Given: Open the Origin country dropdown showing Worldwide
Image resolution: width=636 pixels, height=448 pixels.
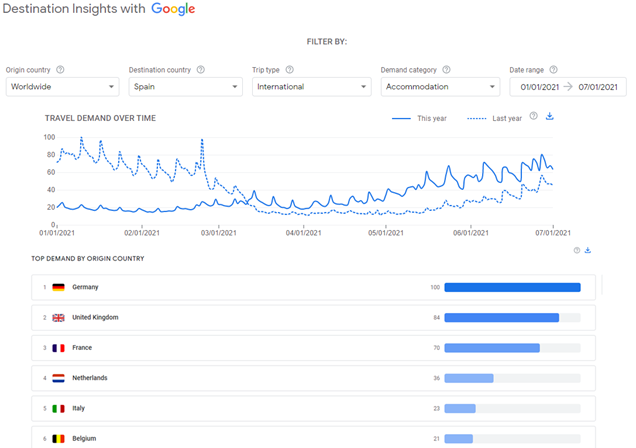Looking at the screenshot, I should click(62, 87).
